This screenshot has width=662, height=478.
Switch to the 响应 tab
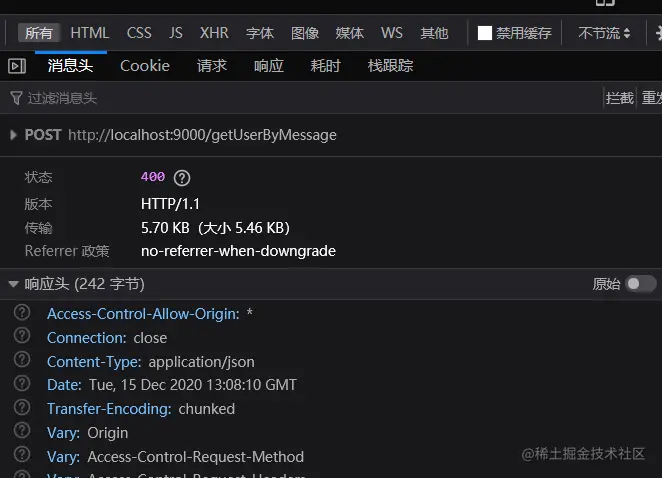(269, 66)
